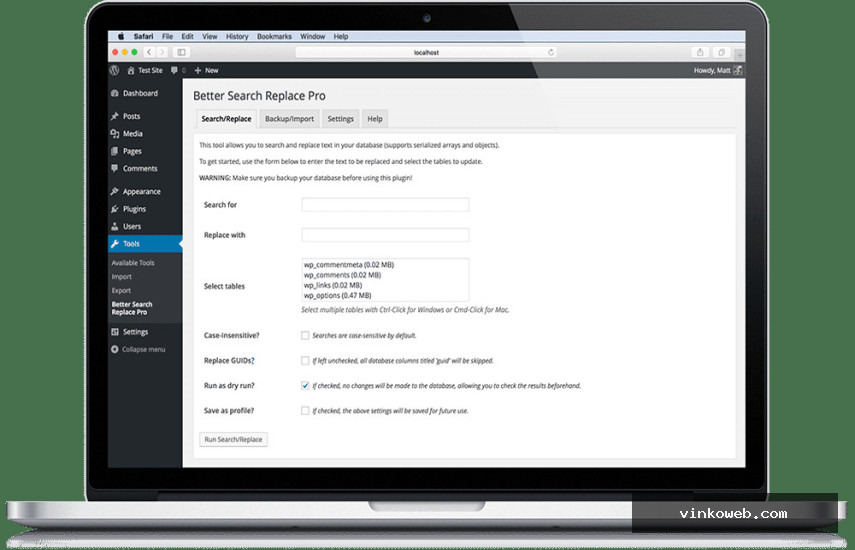The width and height of the screenshot is (855, 550).
Task: Open the Pages sidebar item
Action: [145, 151]
